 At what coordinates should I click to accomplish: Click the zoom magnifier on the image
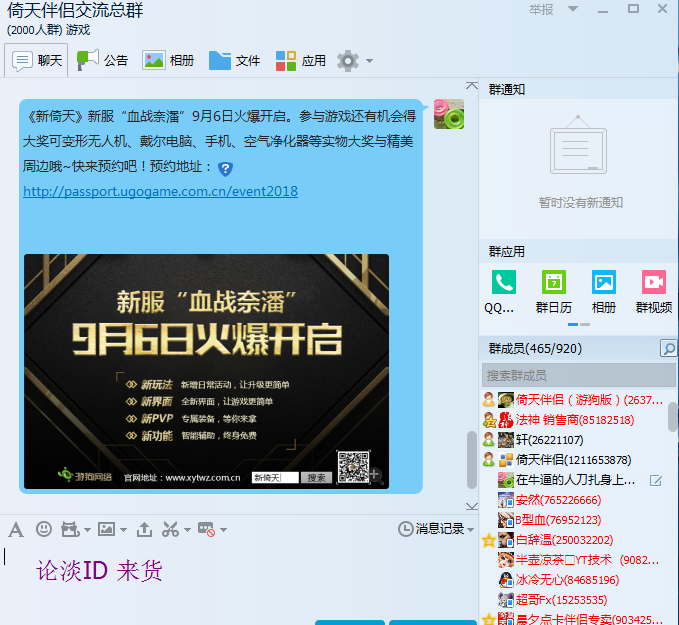(x=375, y=476)
